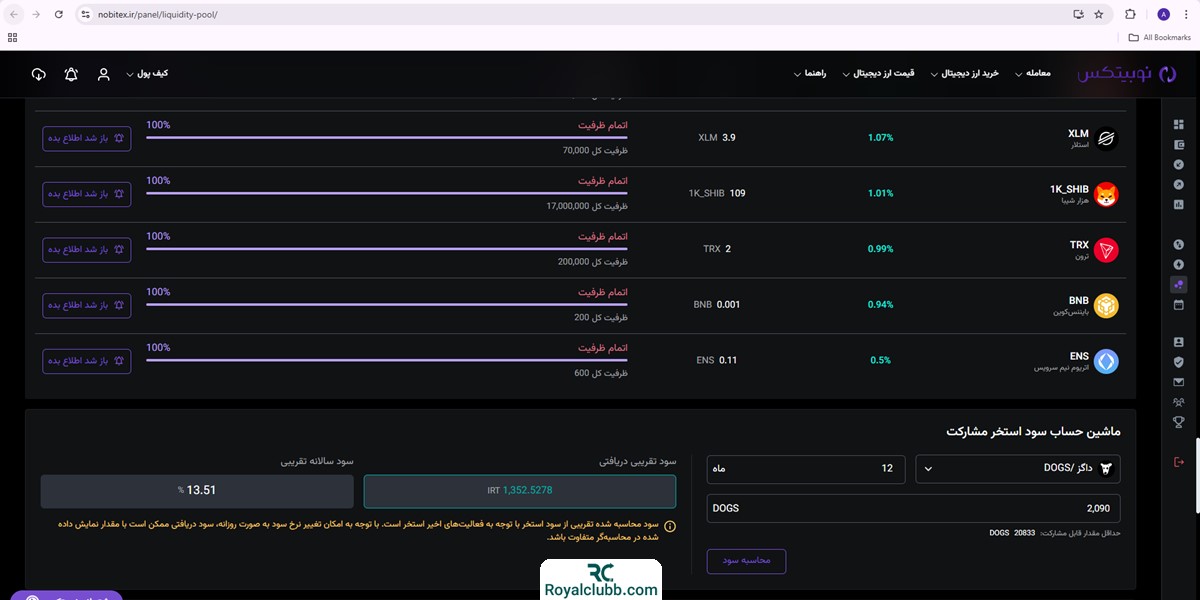Open the profile card icon in sidebar
Screen dimensions: 1200x600
[1178, 342]
